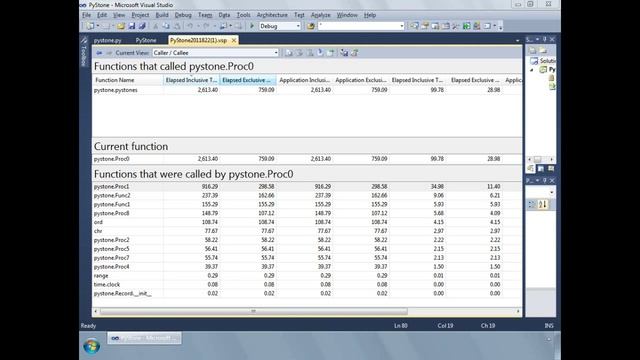Click the Categorized icon in Properties panel
640x360 pixels.
[x=531, y=204]
